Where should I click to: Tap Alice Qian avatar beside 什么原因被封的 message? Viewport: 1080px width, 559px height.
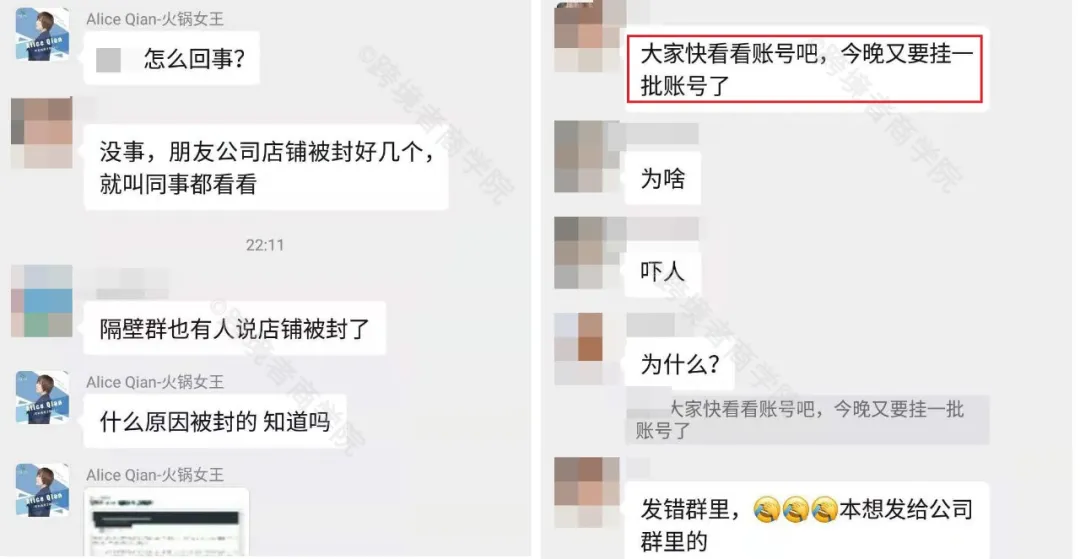(x=42, y=397)
